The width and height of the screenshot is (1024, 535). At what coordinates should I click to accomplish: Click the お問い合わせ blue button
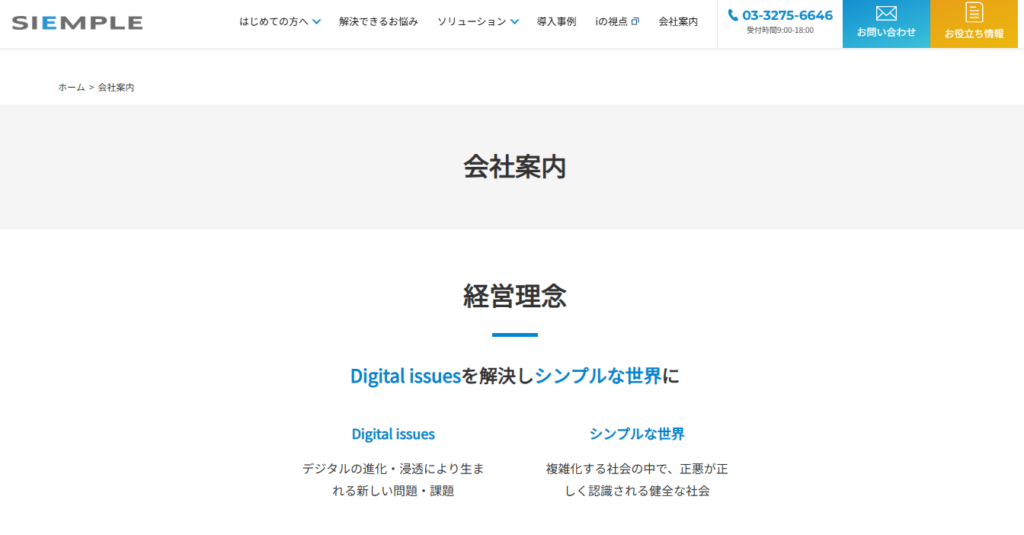pyautogui.click(x=886, y=24)
